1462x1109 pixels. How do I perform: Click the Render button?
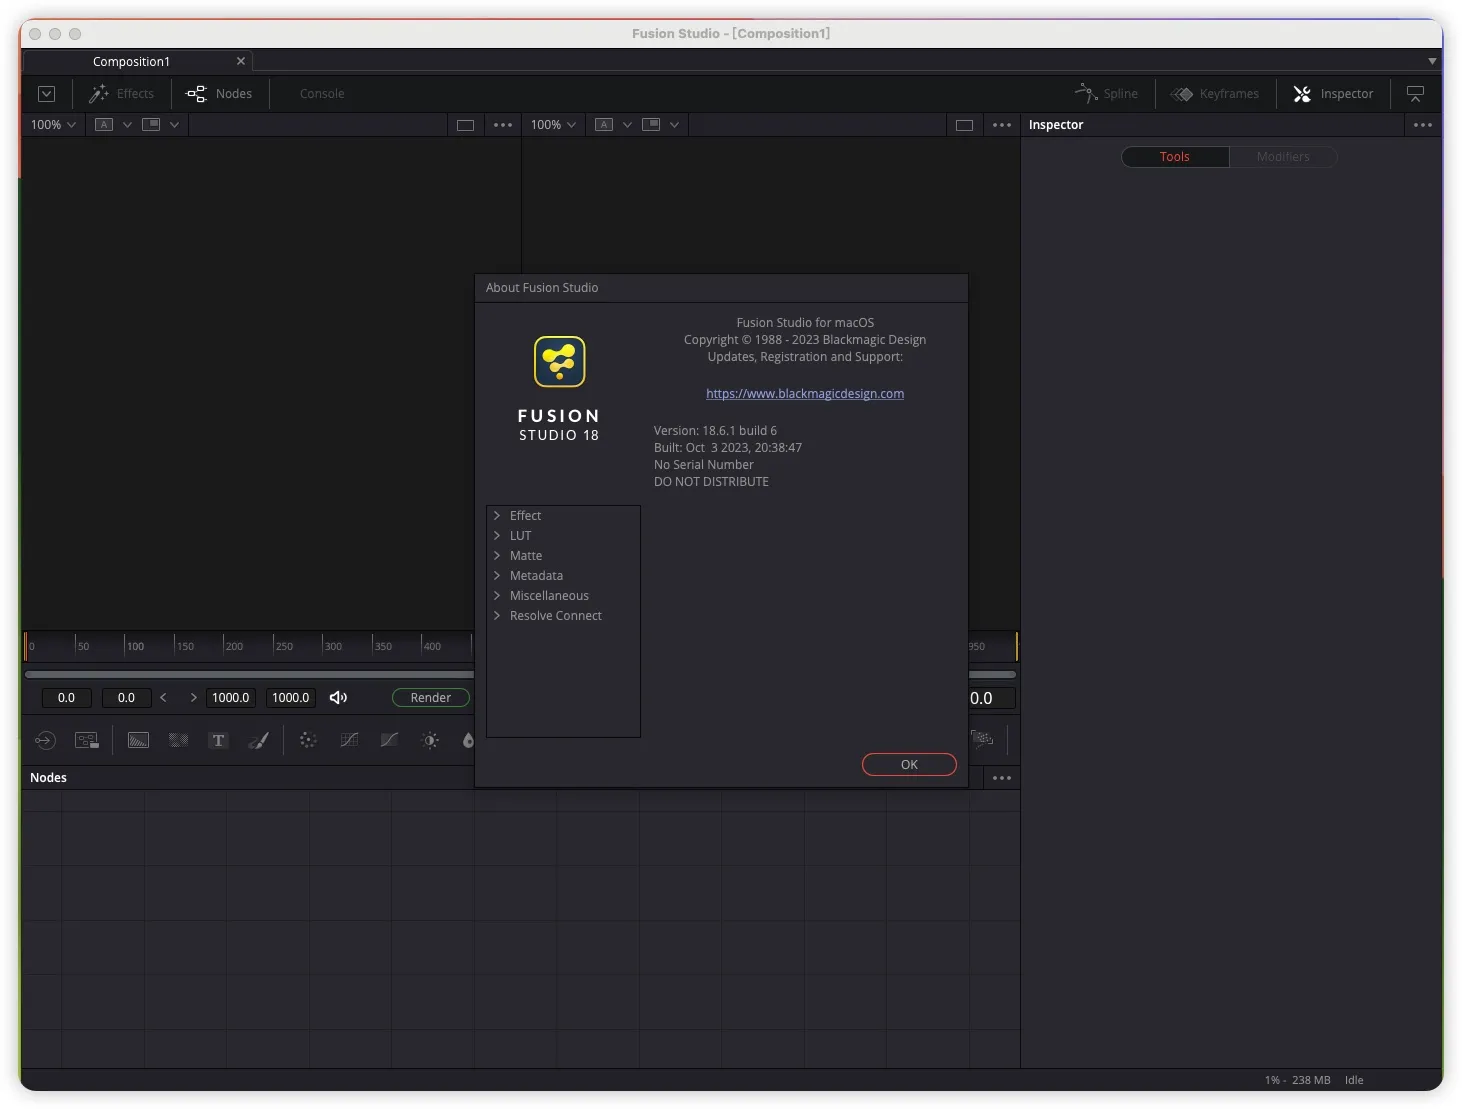[x=431, y=698]
